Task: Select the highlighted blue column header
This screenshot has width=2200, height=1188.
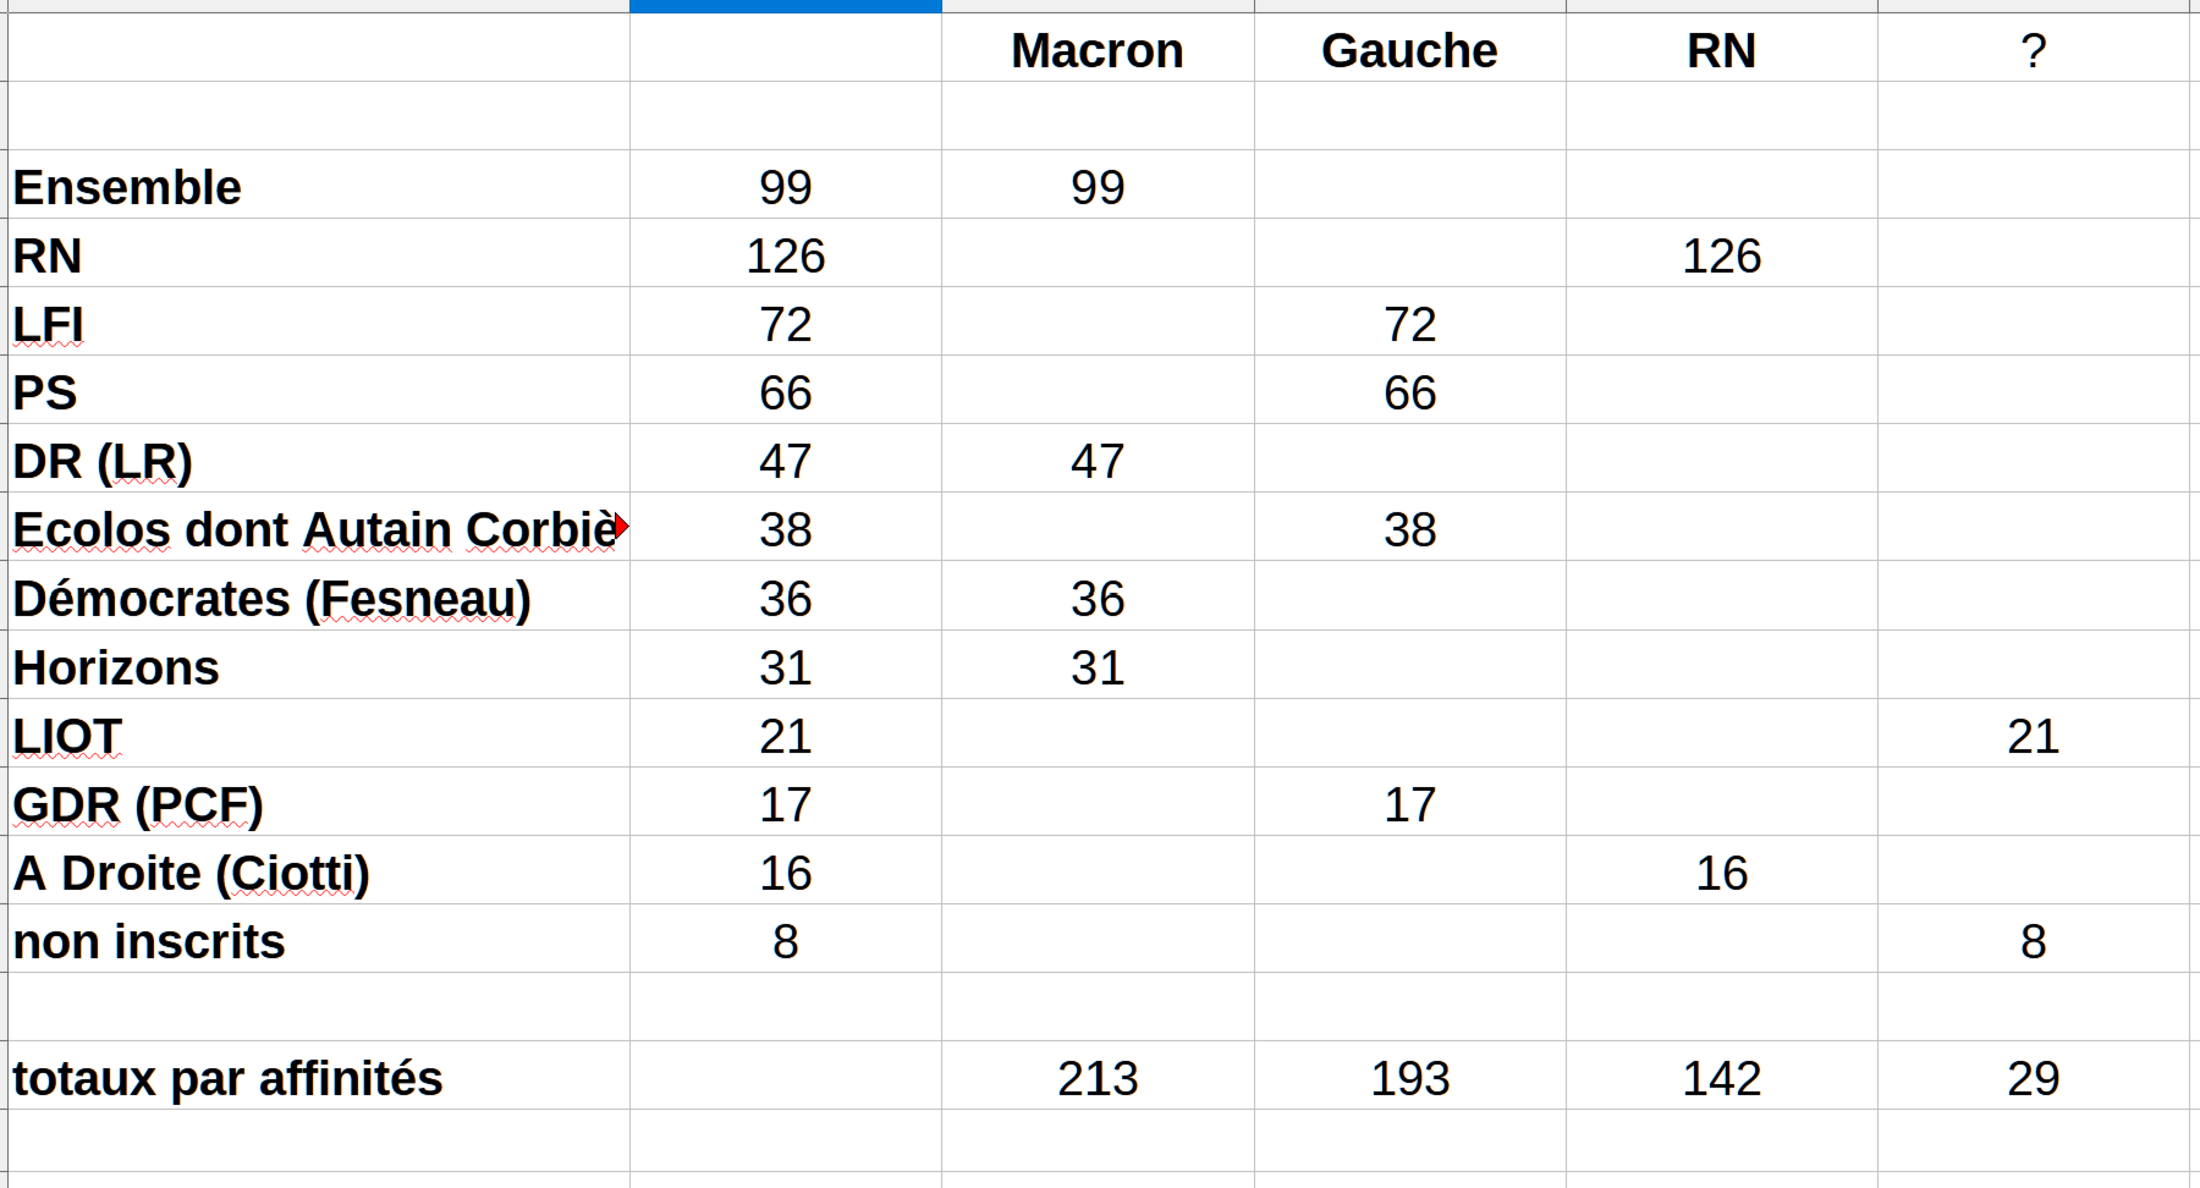Action: tap(785, 6)
